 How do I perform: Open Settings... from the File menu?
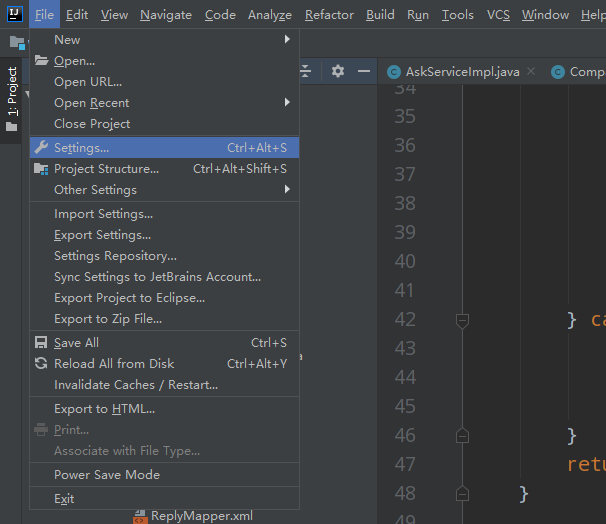click(x=164, y=147)
